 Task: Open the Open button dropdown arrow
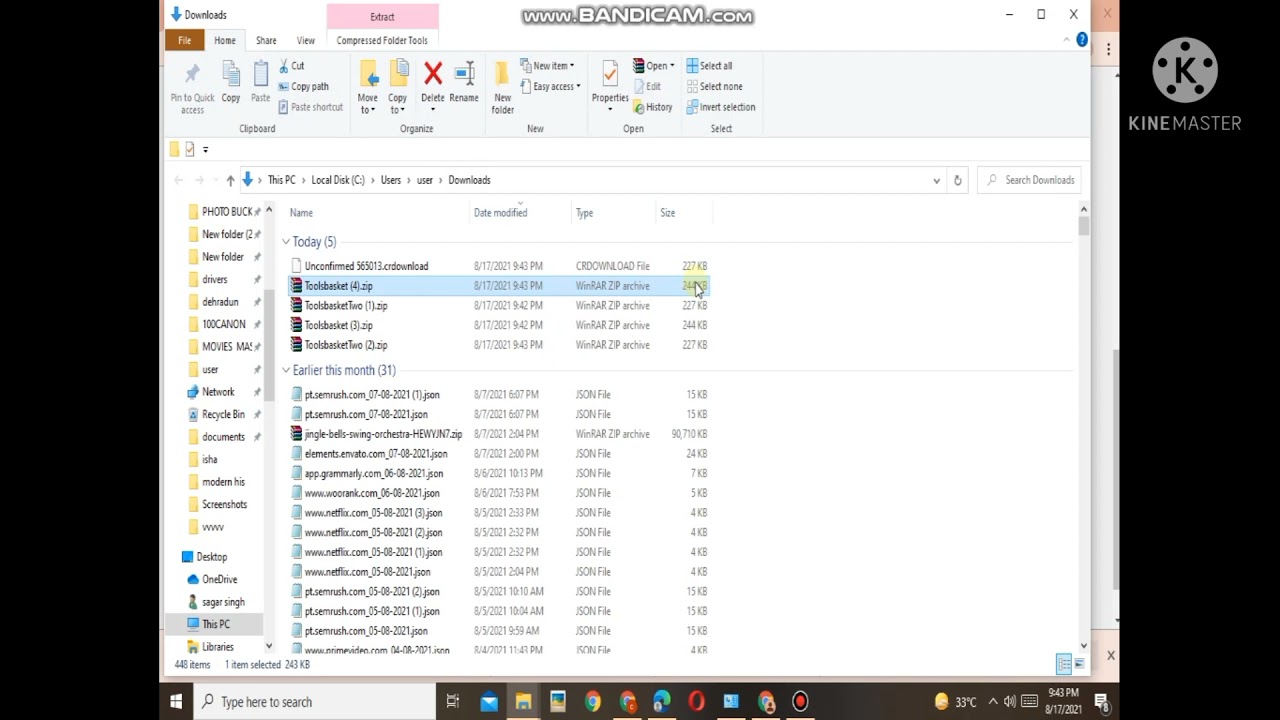pyautogui.click(x=672, y=66)
